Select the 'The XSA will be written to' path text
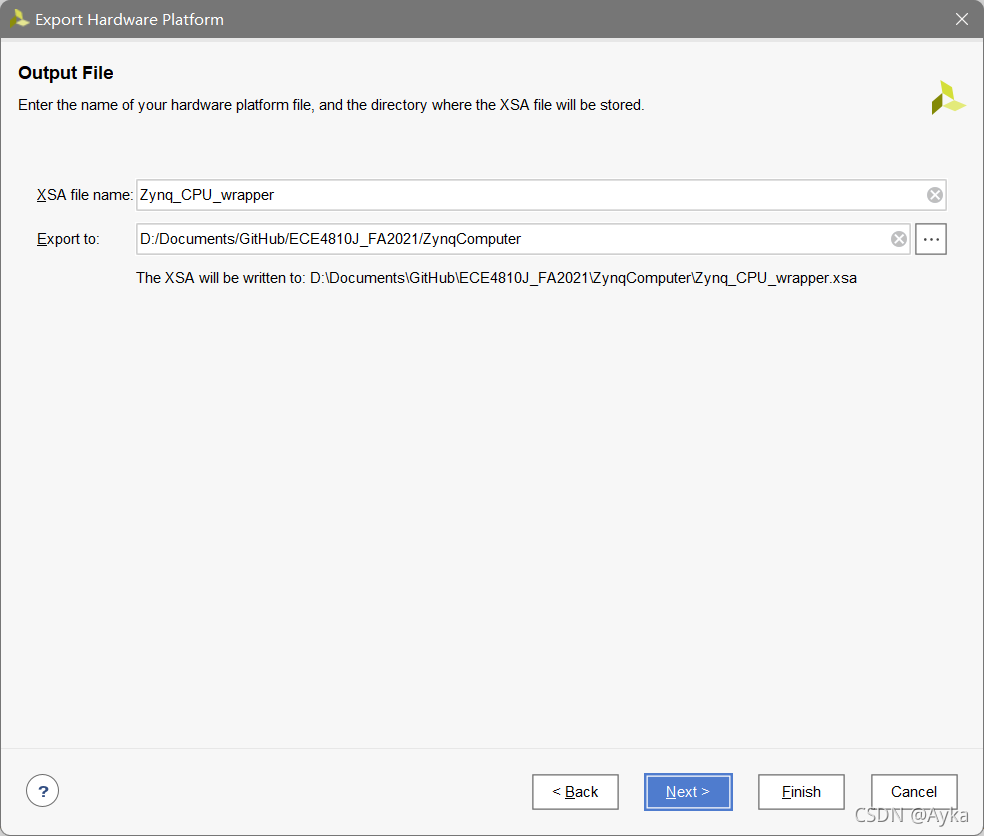The image size is (984, 836). pyautogui.click(x=496, y=278)
